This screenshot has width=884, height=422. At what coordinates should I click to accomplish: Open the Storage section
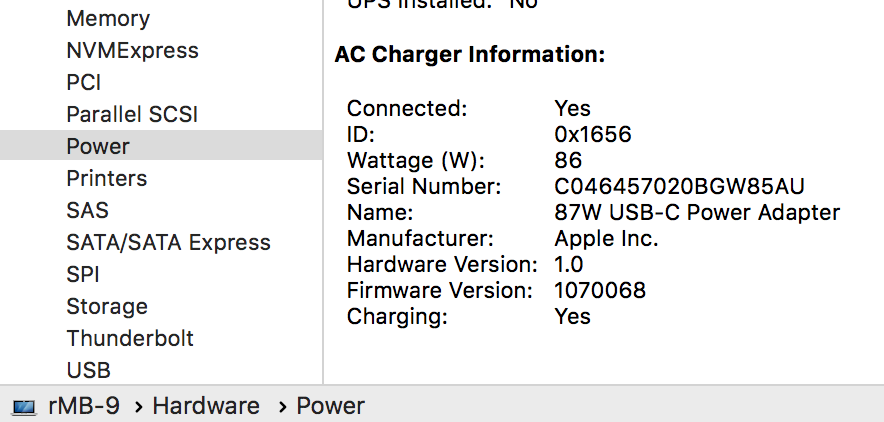point(107,307)
